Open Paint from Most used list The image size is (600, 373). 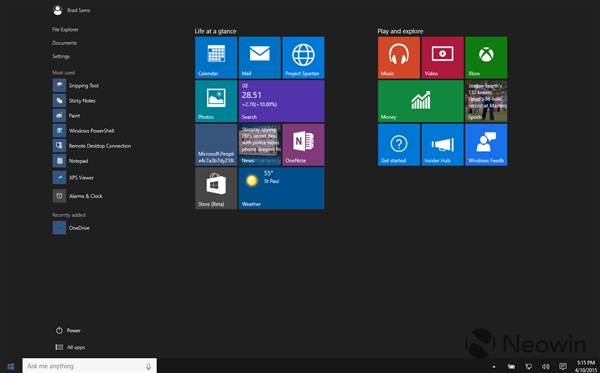(x=67, y=116)
